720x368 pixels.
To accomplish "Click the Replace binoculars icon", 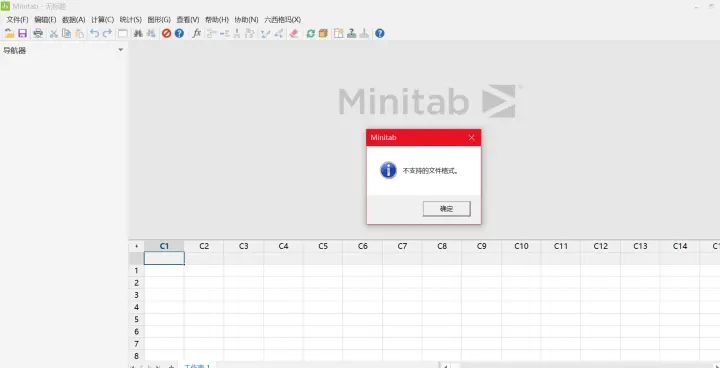I will tap(151, 34).
